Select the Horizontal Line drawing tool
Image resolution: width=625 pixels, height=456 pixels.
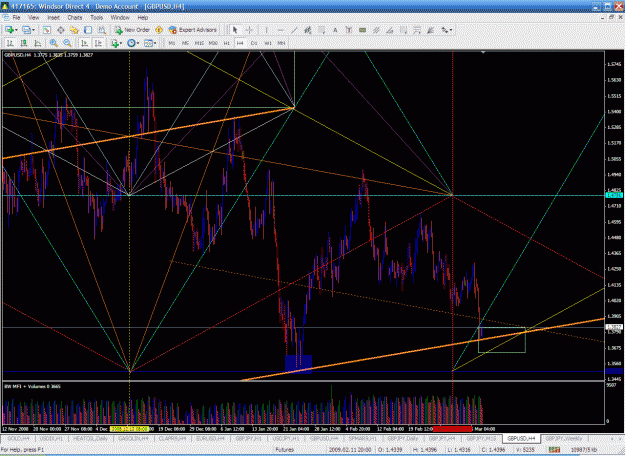click(x=280, y=30)
